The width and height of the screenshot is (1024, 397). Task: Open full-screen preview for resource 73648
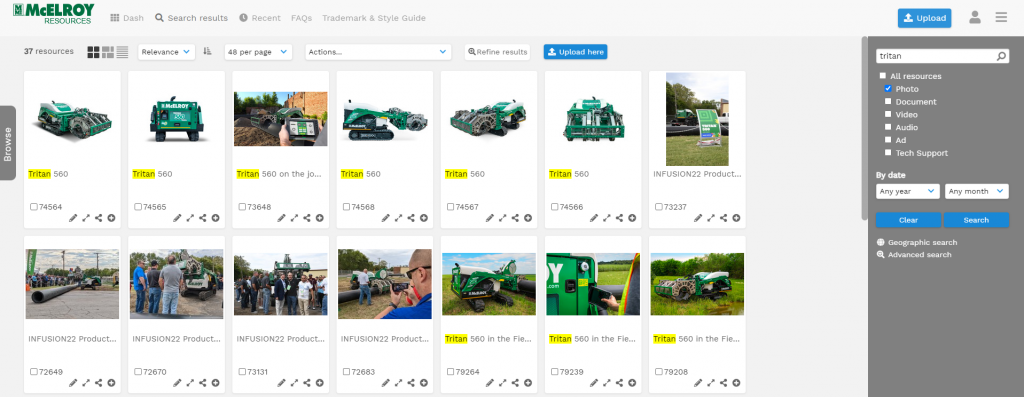click(294, 218)
